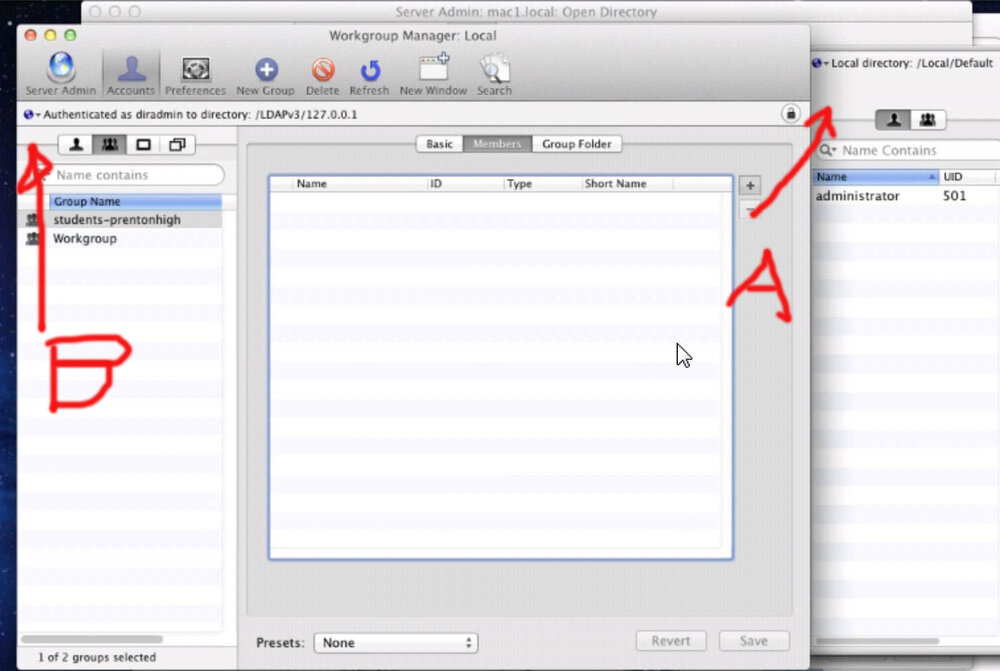Screen dimensions: 1000x671
Task: Open the Basic tab
Action: 439,144
